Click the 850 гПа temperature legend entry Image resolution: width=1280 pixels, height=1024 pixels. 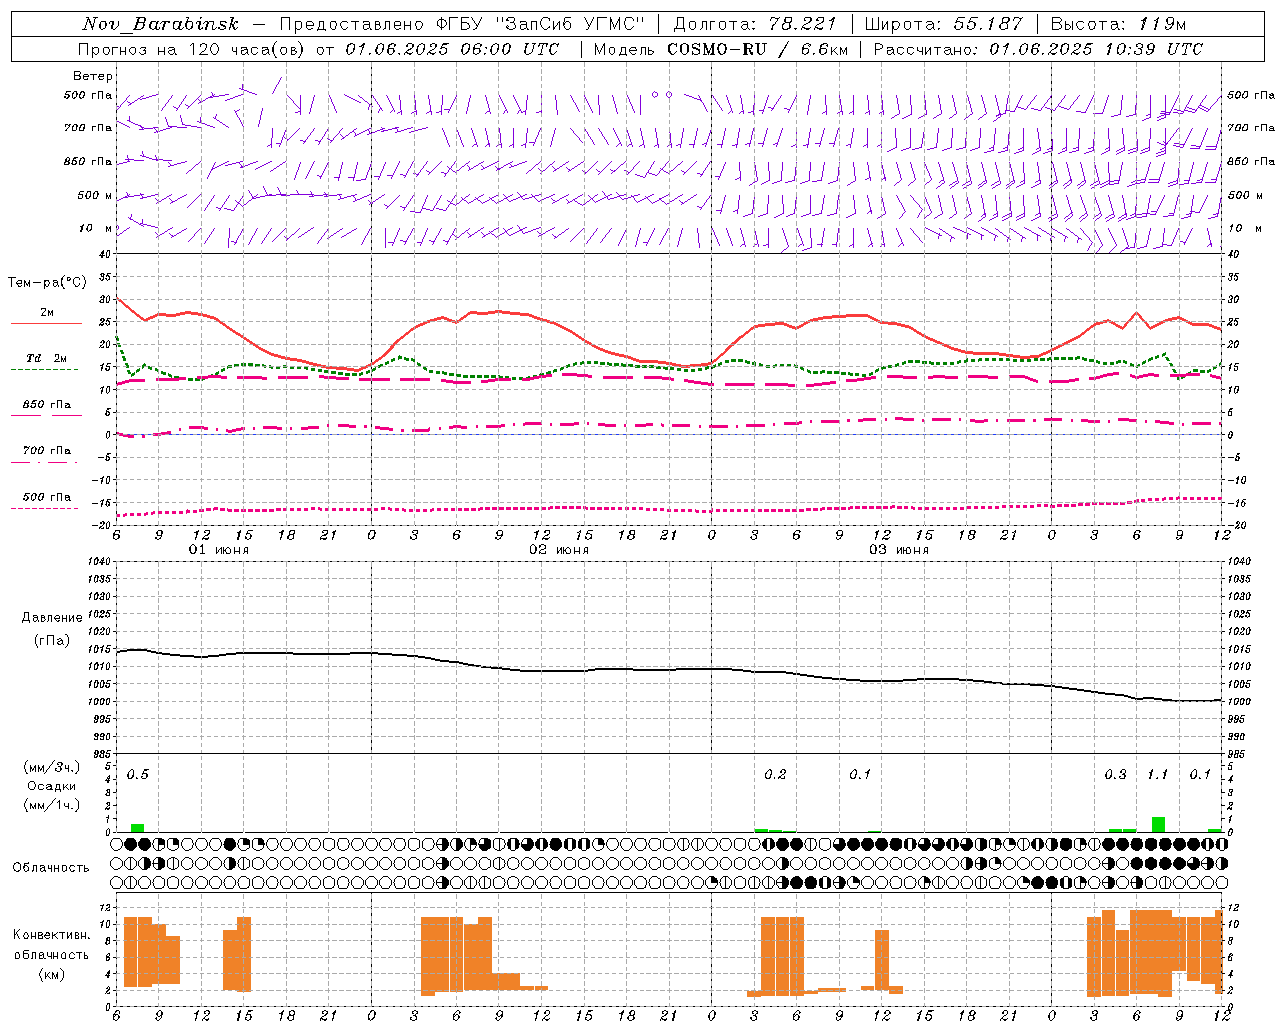coord(46,405)
